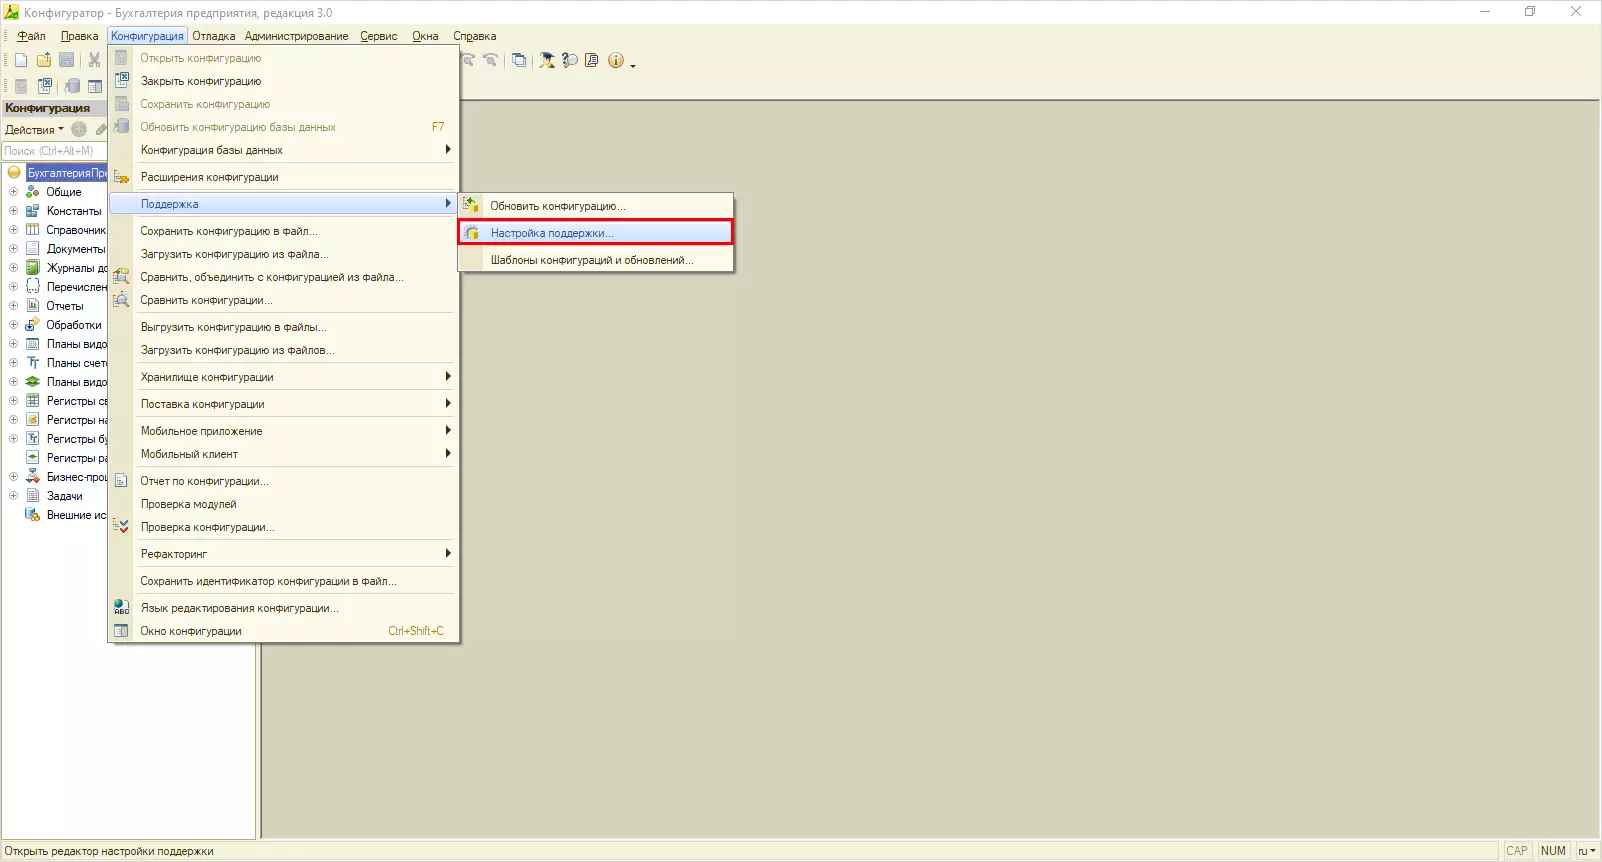
Task: Open the Файл menu
Action: [x=31, y=36]
